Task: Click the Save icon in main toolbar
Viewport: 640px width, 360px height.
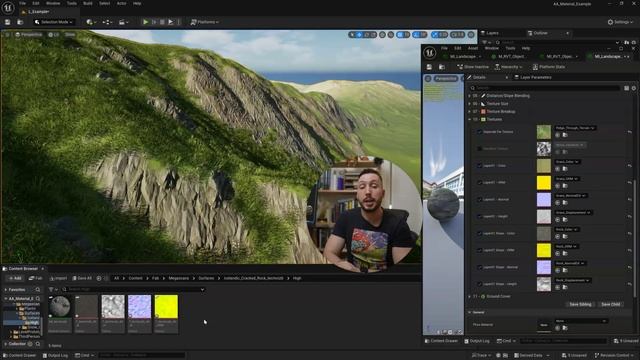Action: [7, 22]
